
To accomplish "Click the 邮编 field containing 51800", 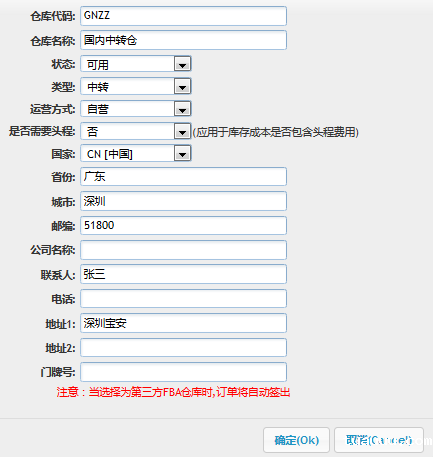I will (183, 225).
